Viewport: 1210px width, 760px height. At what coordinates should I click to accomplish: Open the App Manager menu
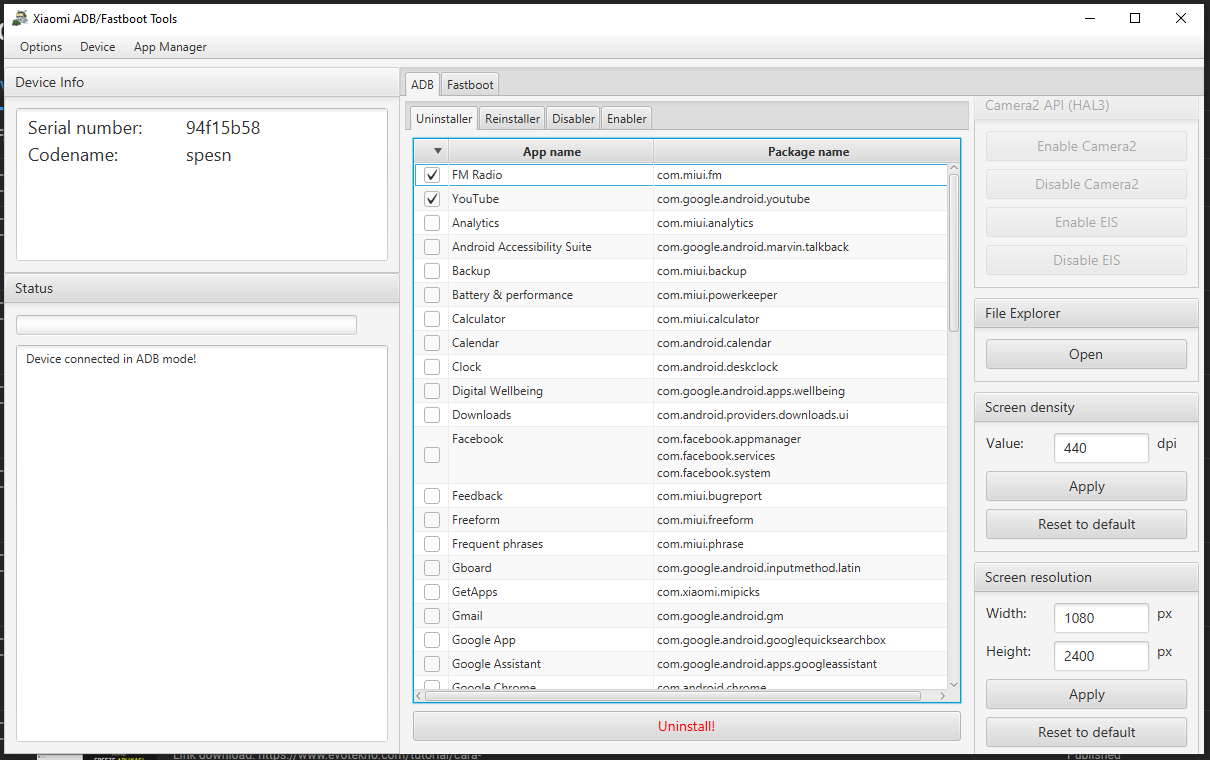170,47
